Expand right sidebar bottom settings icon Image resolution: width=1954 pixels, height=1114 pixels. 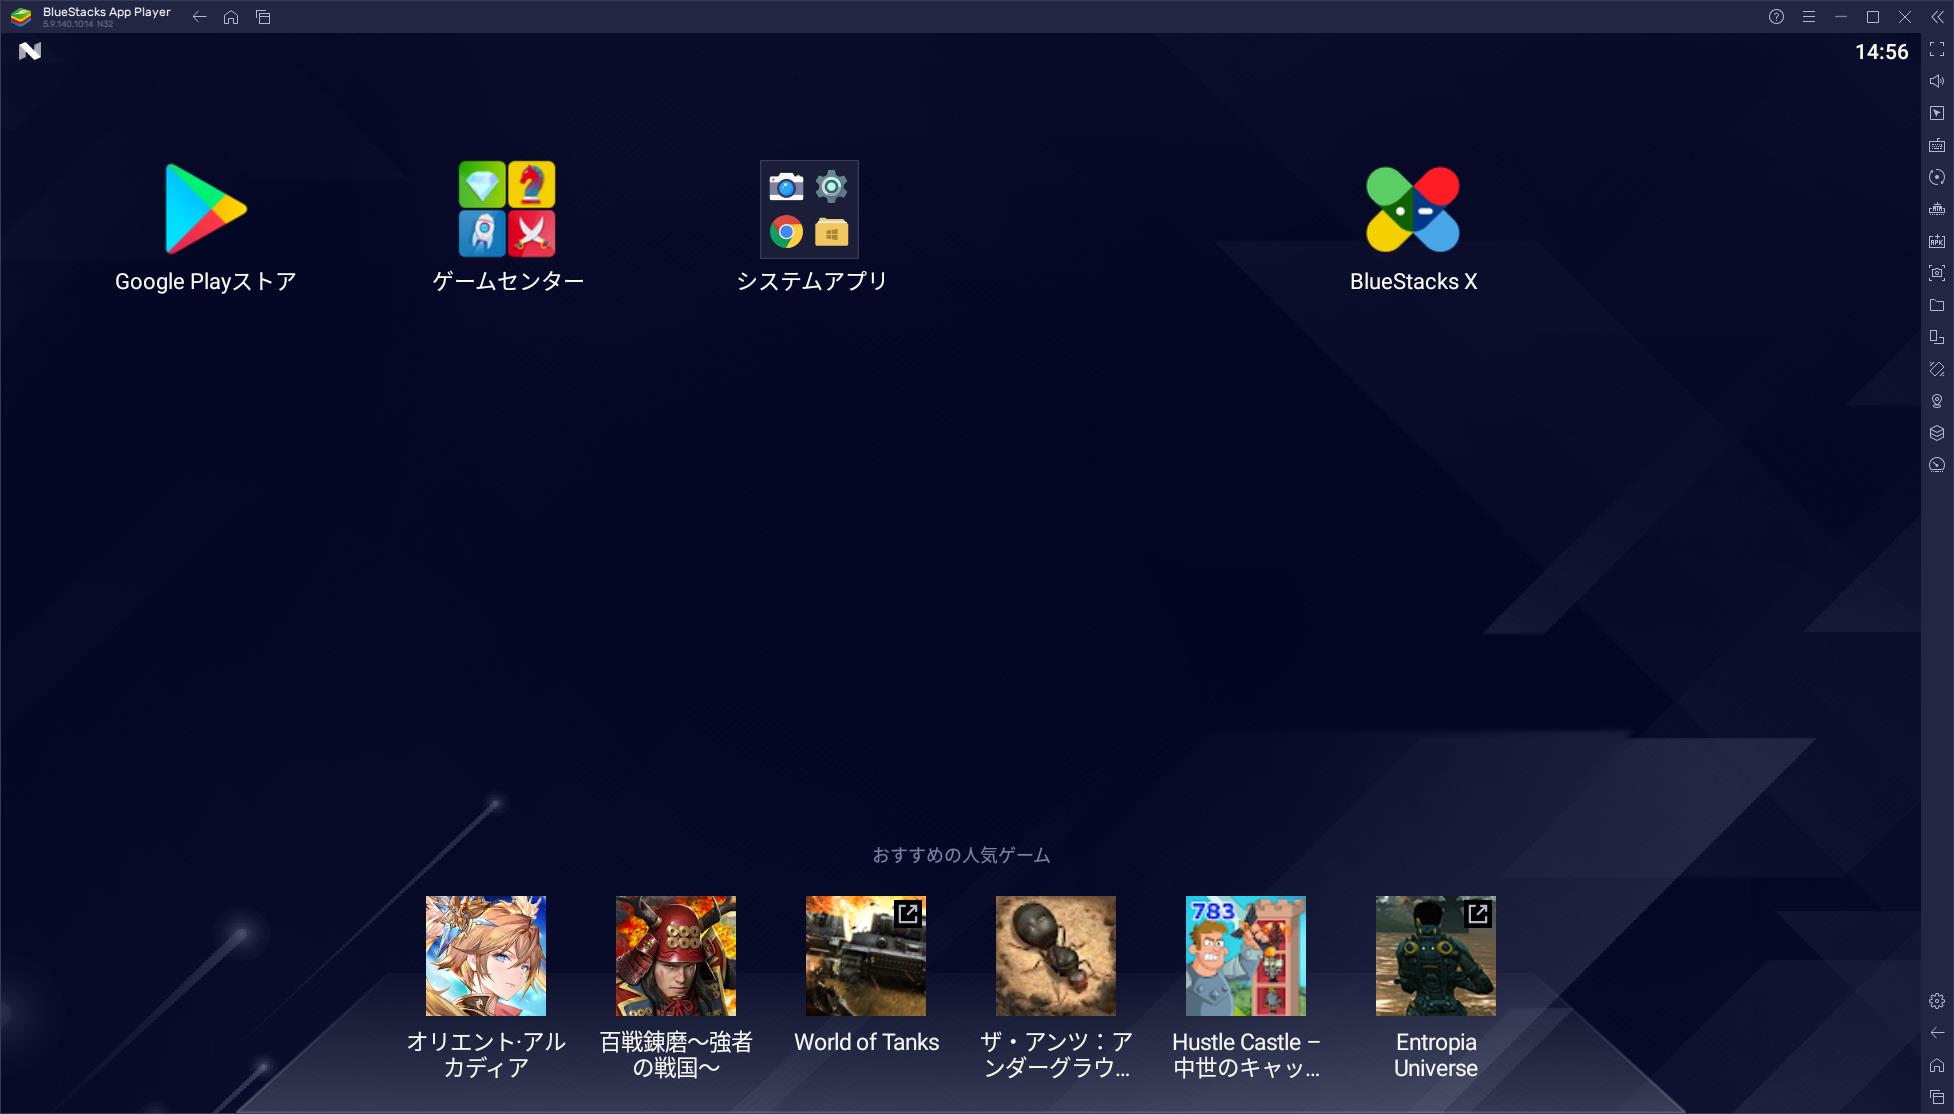pos(1937,1000)
